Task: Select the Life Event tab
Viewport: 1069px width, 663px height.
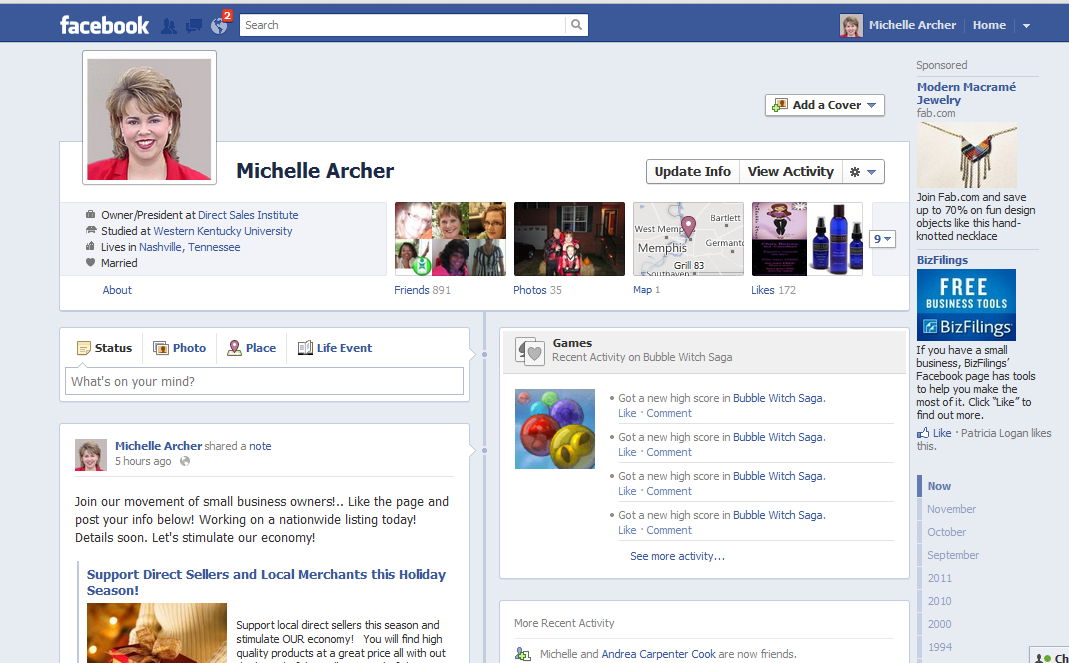Action: tap(335, 348)
